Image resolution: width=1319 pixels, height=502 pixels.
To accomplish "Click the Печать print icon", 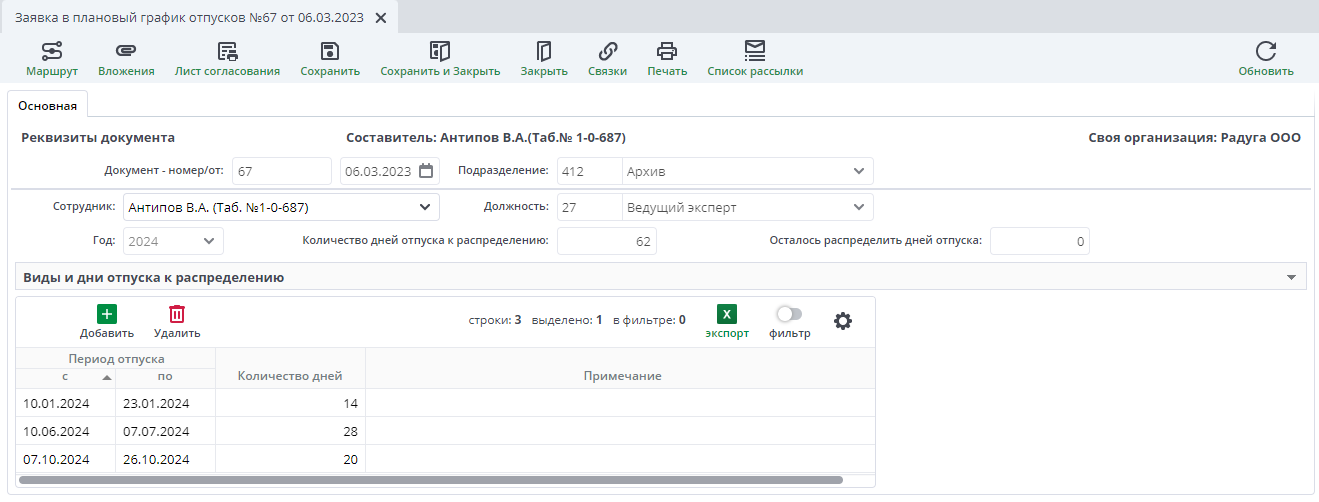I will point(667,51).
